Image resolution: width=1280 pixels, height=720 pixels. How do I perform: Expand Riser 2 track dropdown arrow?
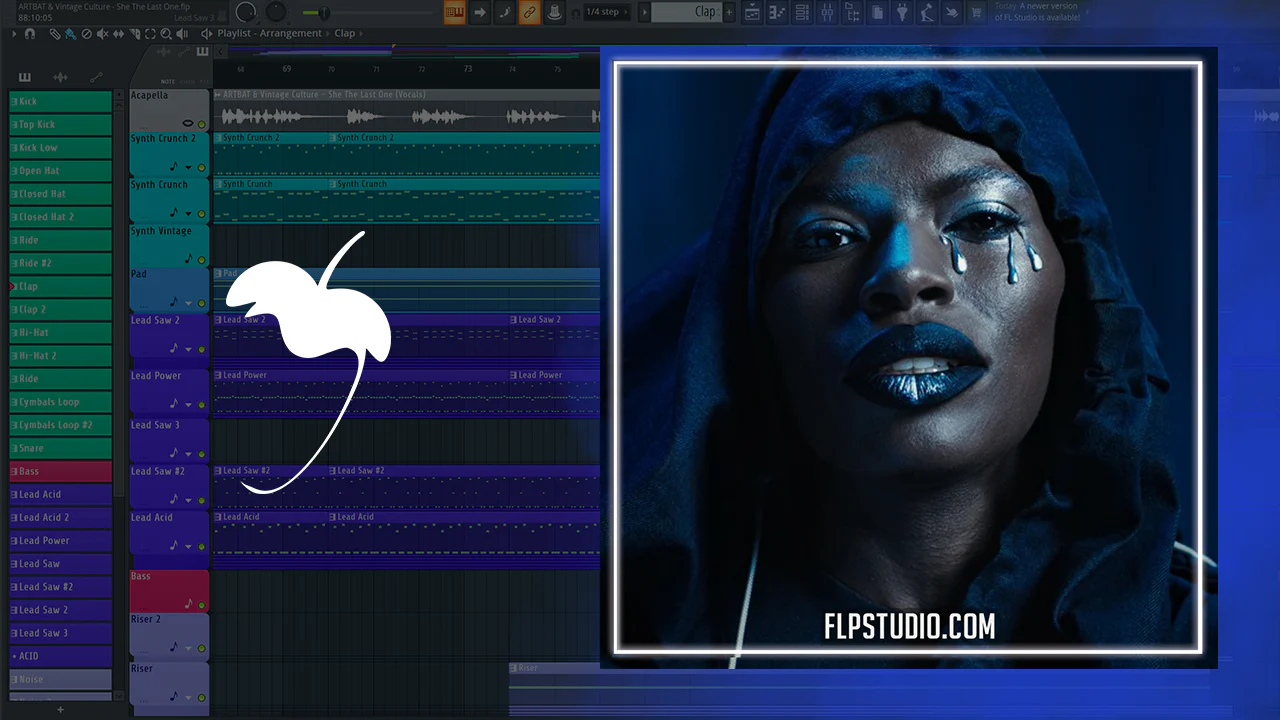(x=188, y=648)
